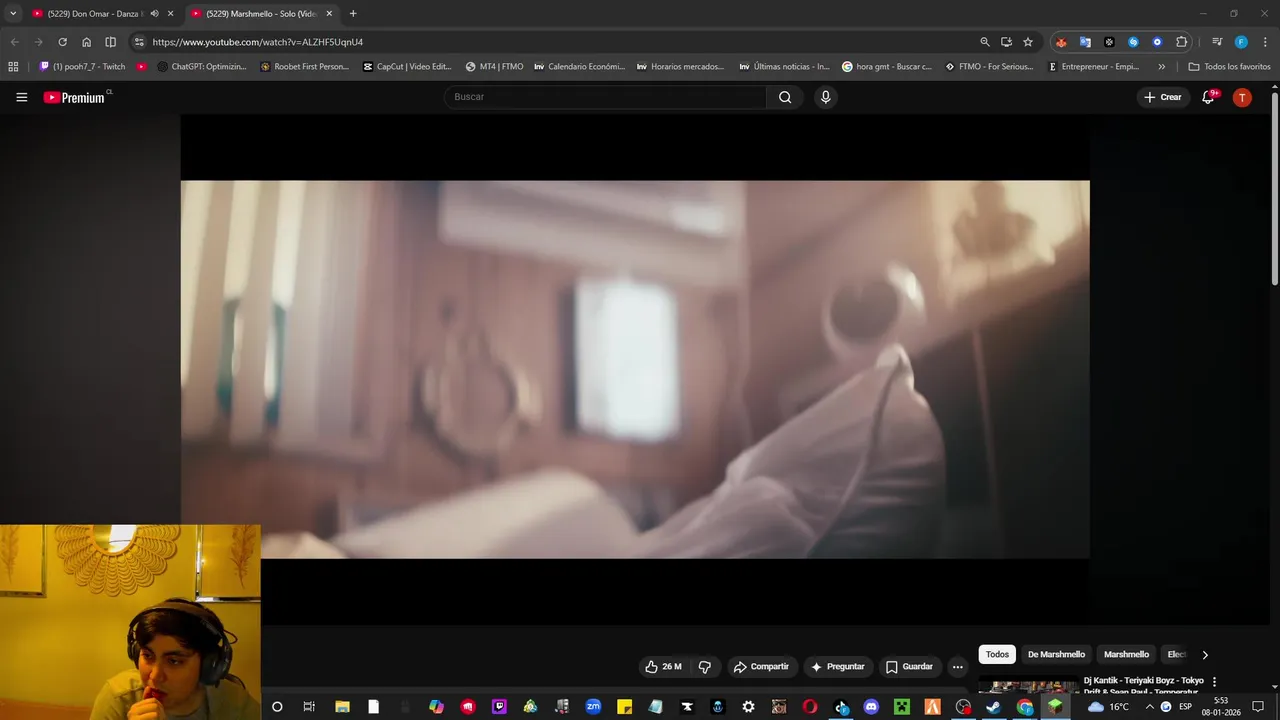Open ChatGPT: Optimizin... bookmark
This screenshot has width=1280, height=720.
point(200,67)
